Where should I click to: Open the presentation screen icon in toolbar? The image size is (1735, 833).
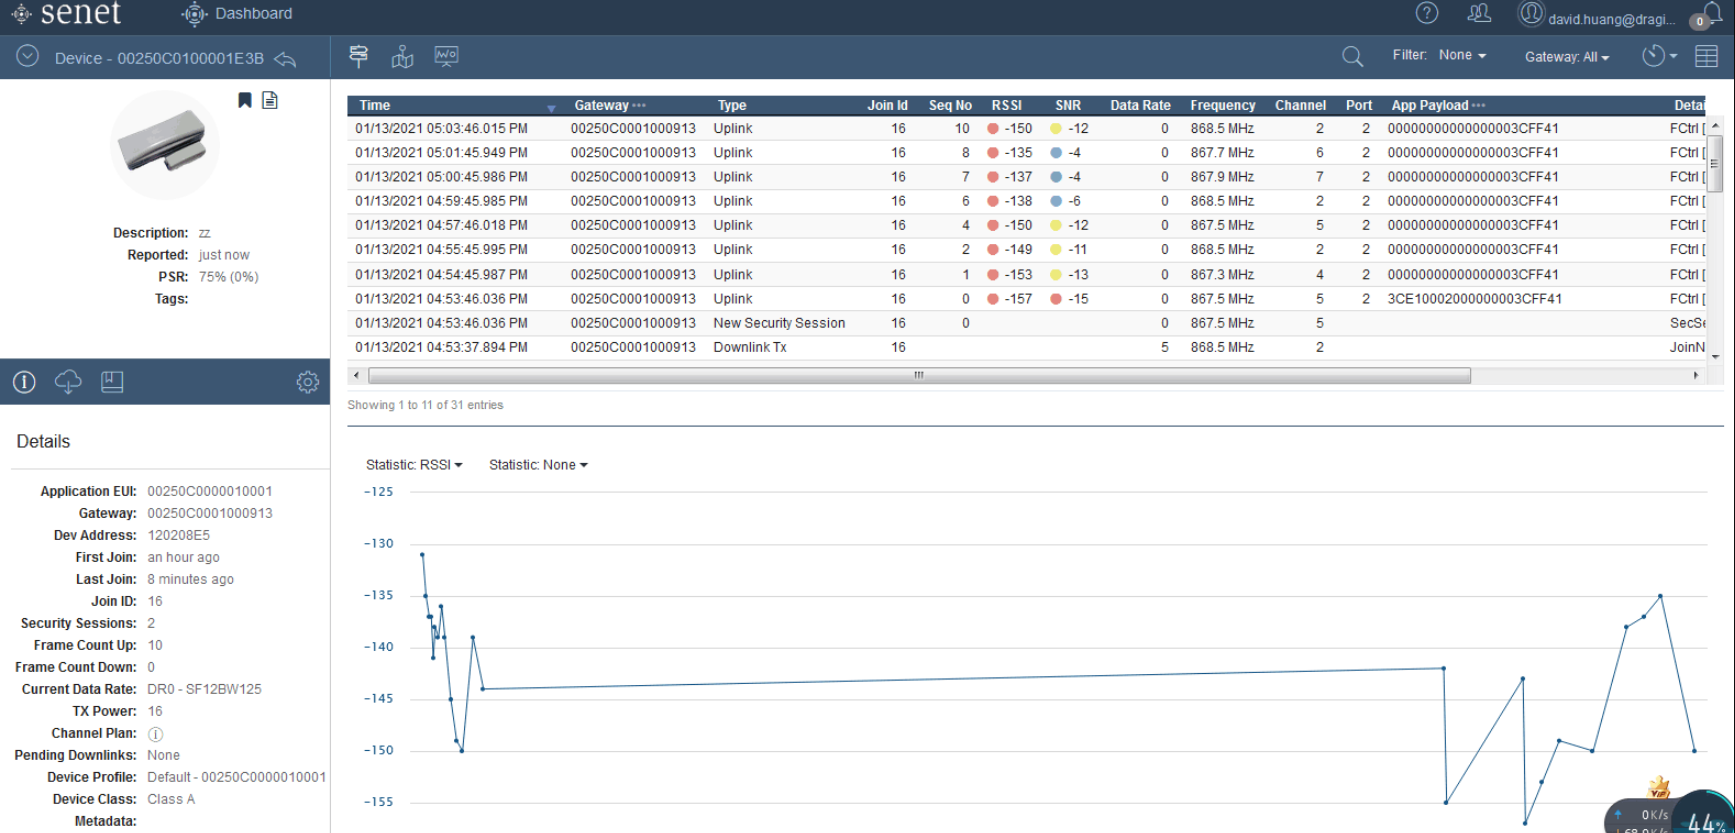[x=446, y=57]
